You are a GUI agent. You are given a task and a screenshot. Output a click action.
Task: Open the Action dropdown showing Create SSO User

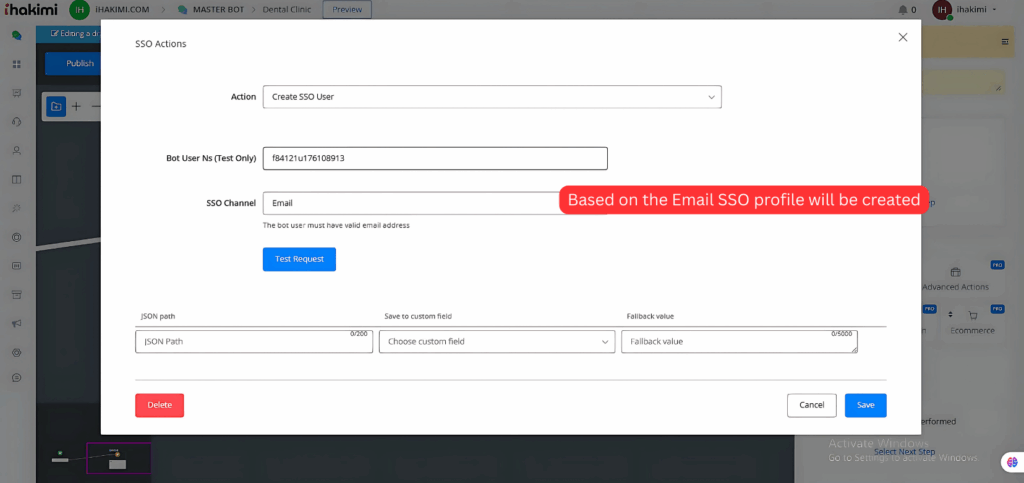pyautogui.click(x=491, y=97)
